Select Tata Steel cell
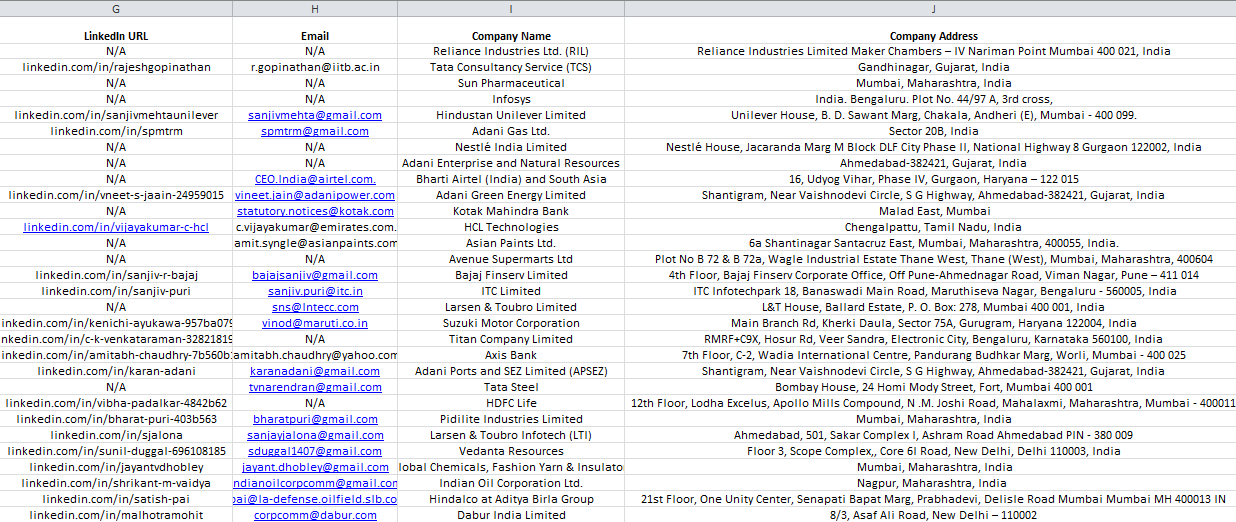The image size is (1236, 522). pyautogui.click(x=511, y=387)
